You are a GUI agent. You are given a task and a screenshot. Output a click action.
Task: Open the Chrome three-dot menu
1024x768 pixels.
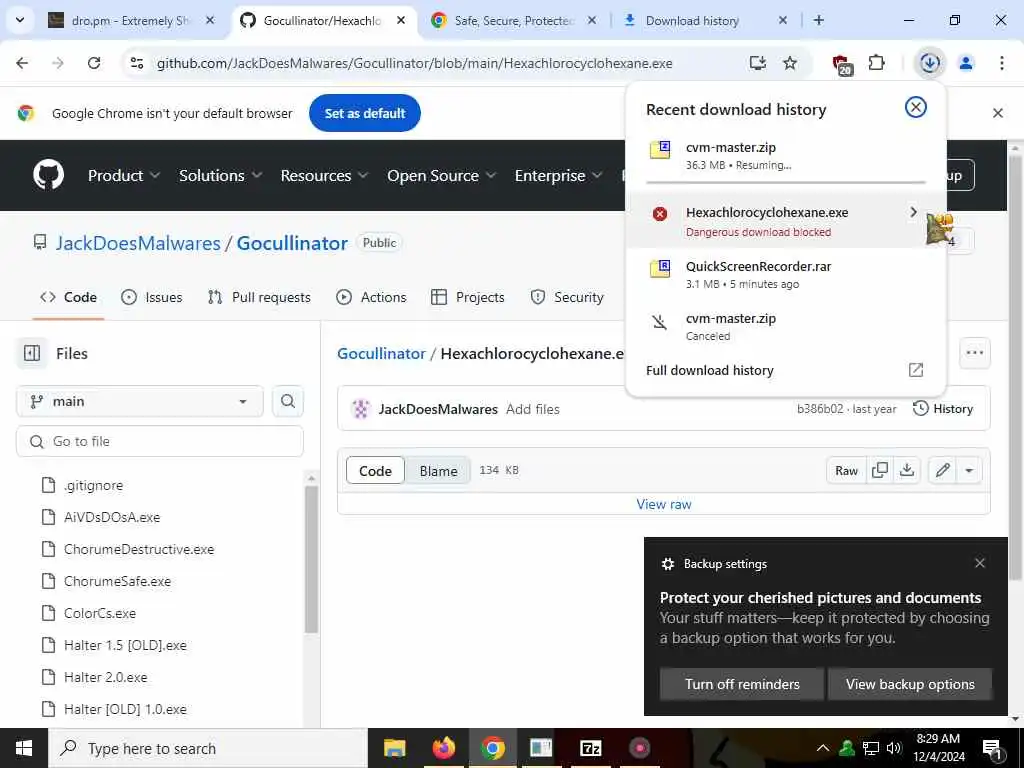(1001, 63)
